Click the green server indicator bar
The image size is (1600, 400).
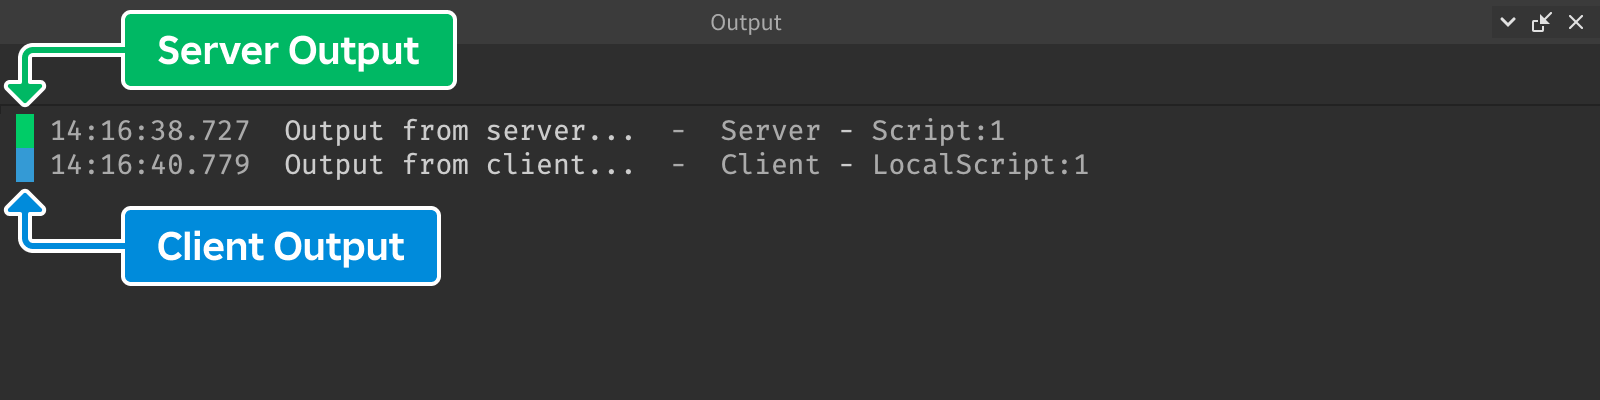[25, 131]
